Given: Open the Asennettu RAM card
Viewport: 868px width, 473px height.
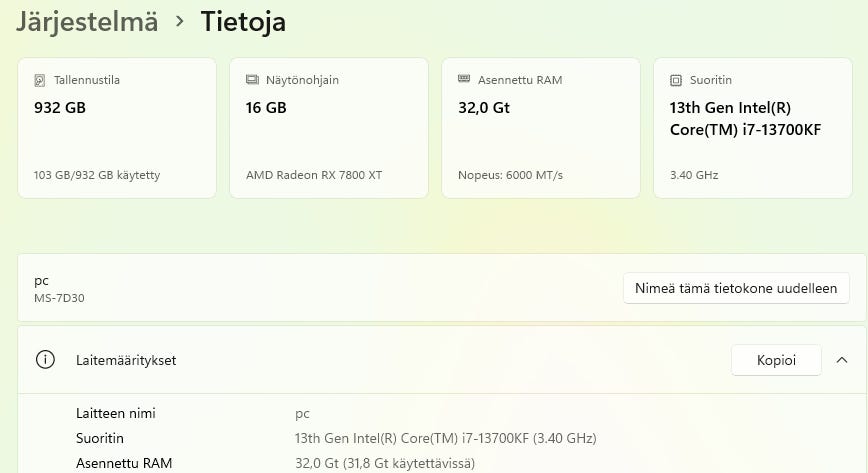Looking at the screenshot, I should [541, 128].
